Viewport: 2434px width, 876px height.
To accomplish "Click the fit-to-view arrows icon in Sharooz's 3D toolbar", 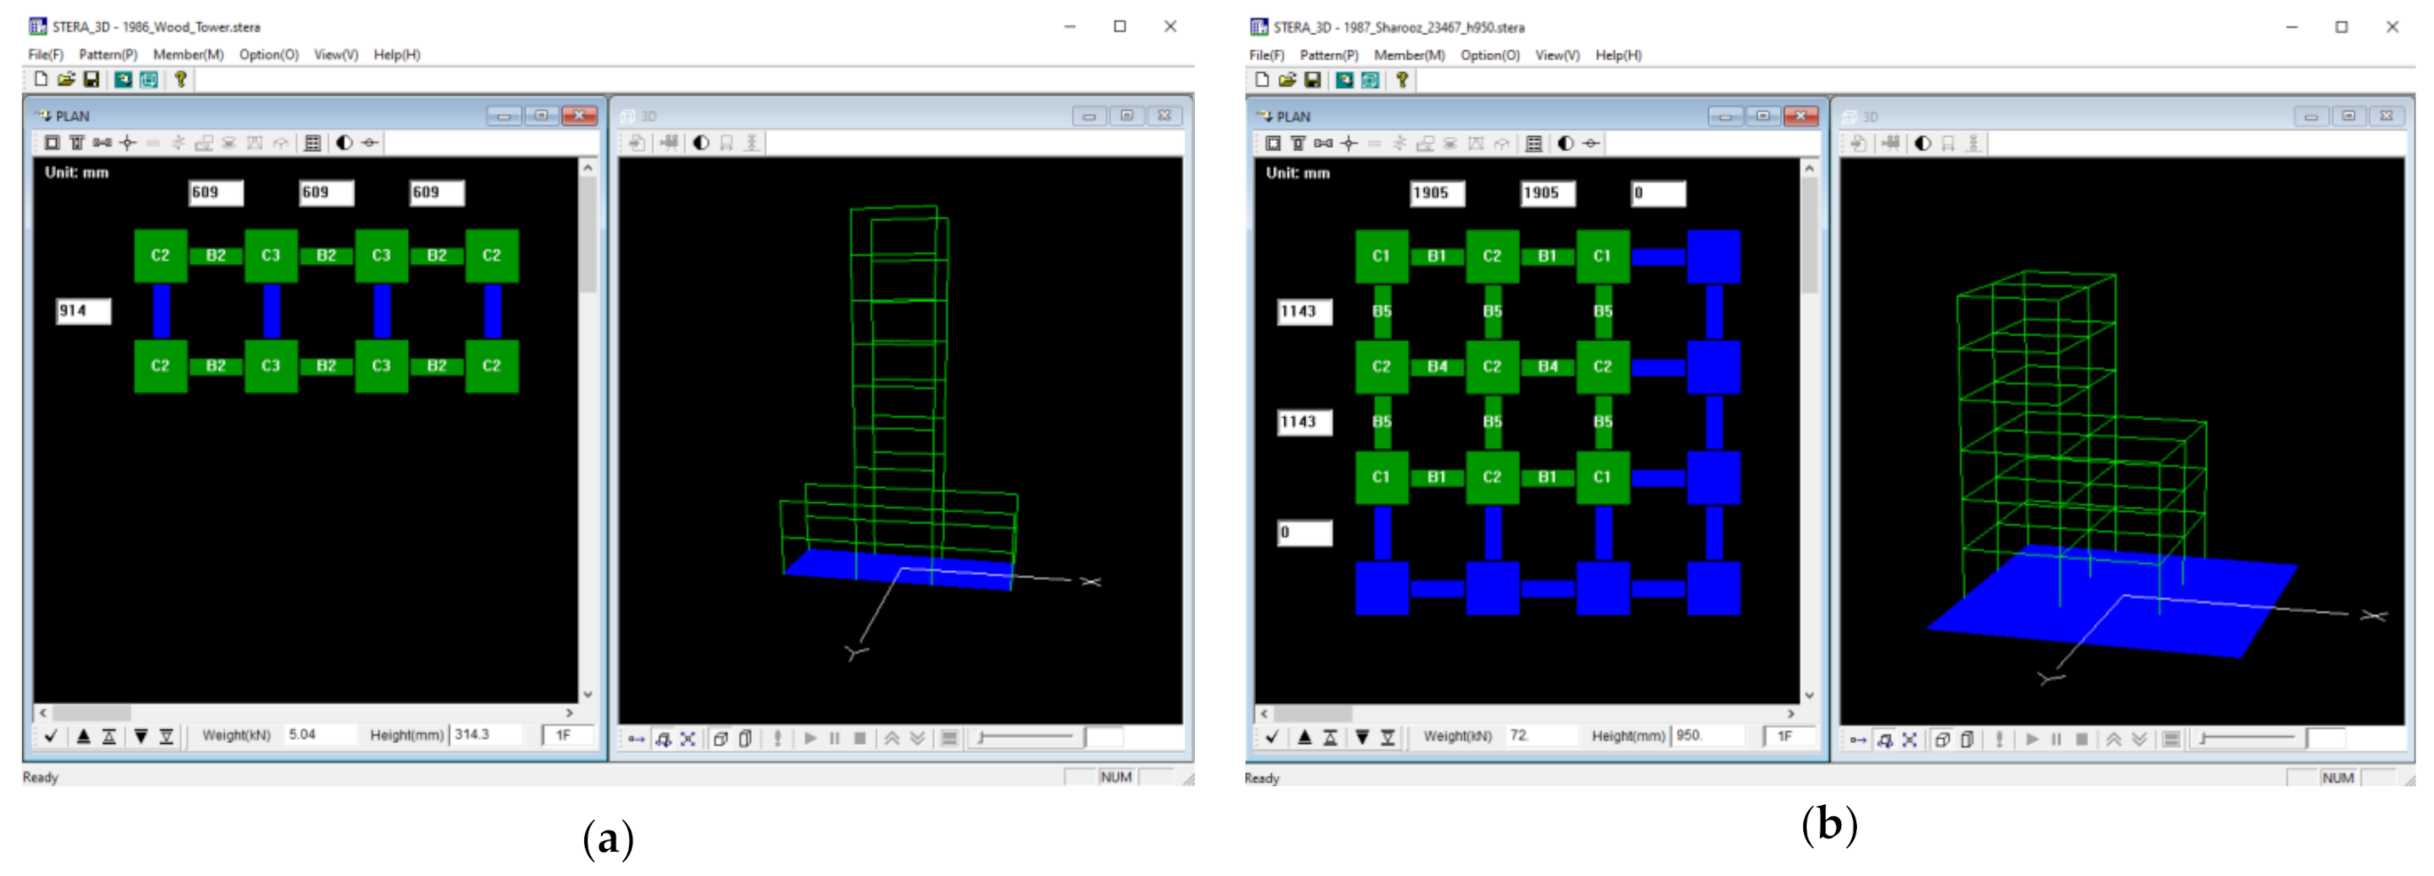I will 1909,740.
